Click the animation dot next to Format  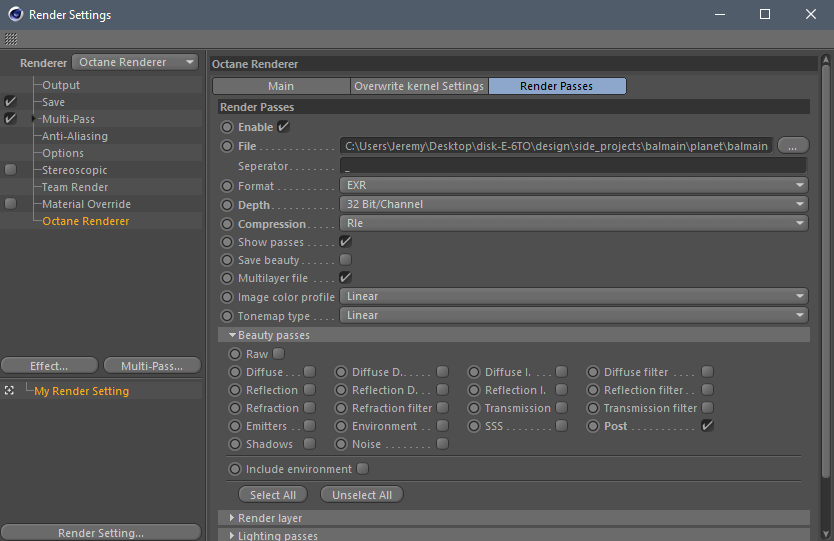click(x=227, y=186)
